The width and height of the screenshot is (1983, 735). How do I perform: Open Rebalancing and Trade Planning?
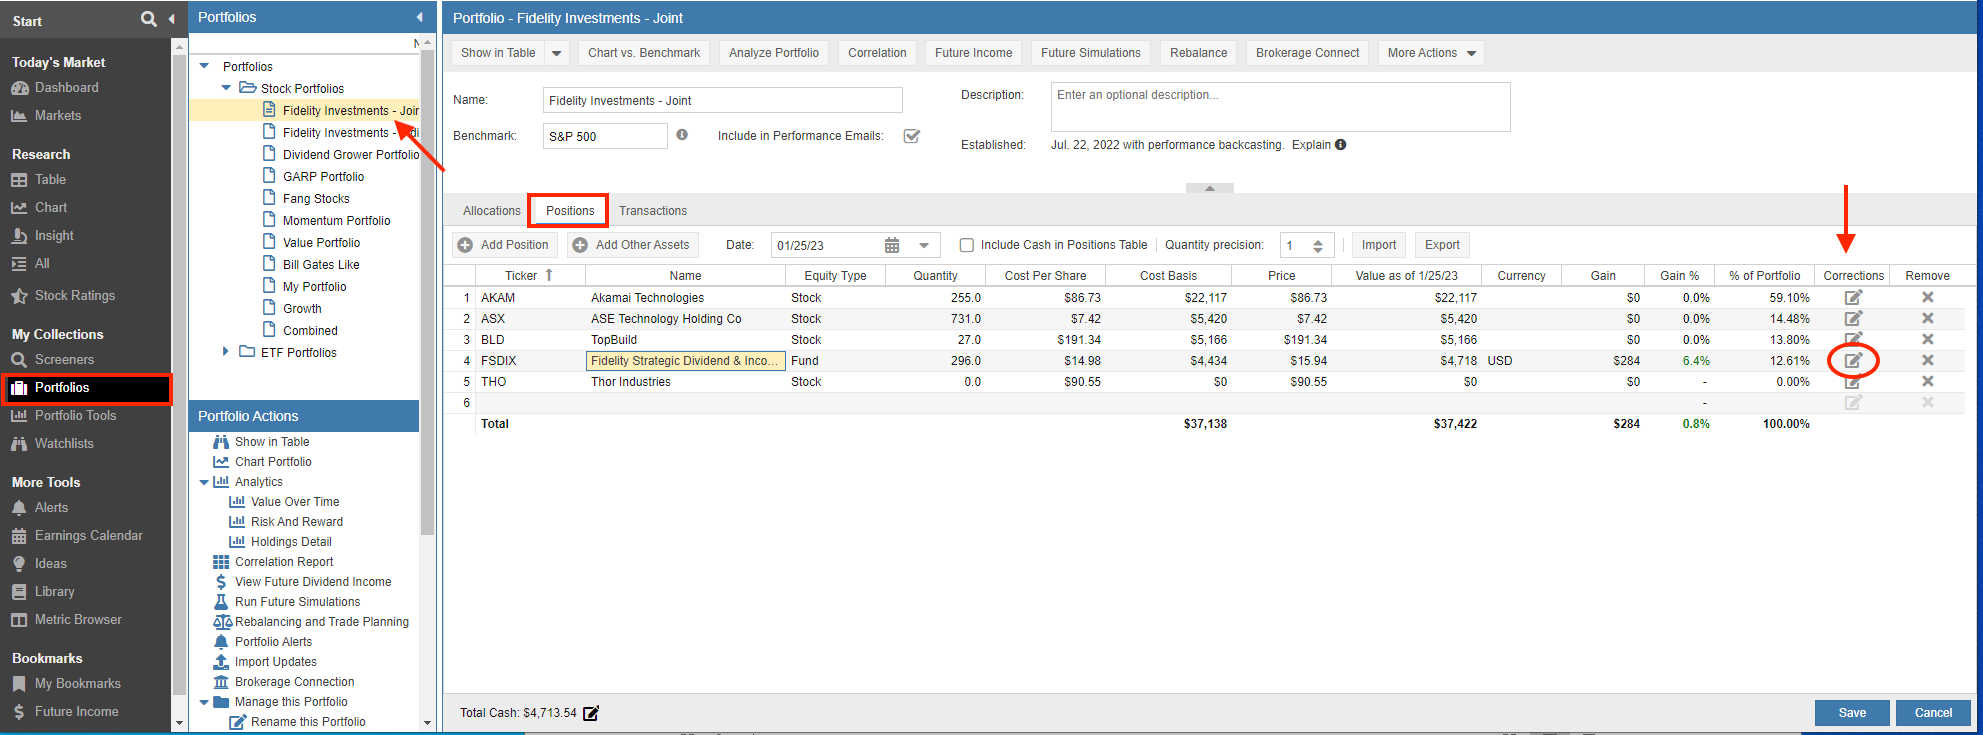(322, 622)
